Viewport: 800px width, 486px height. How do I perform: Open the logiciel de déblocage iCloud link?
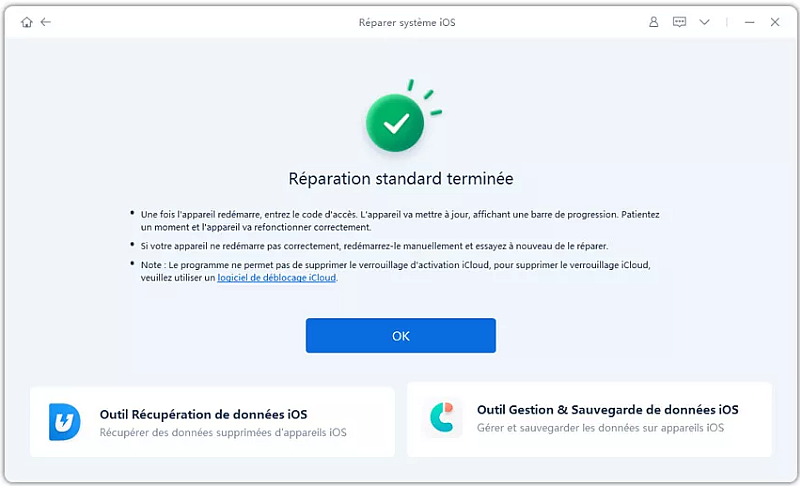click(277, 278)
